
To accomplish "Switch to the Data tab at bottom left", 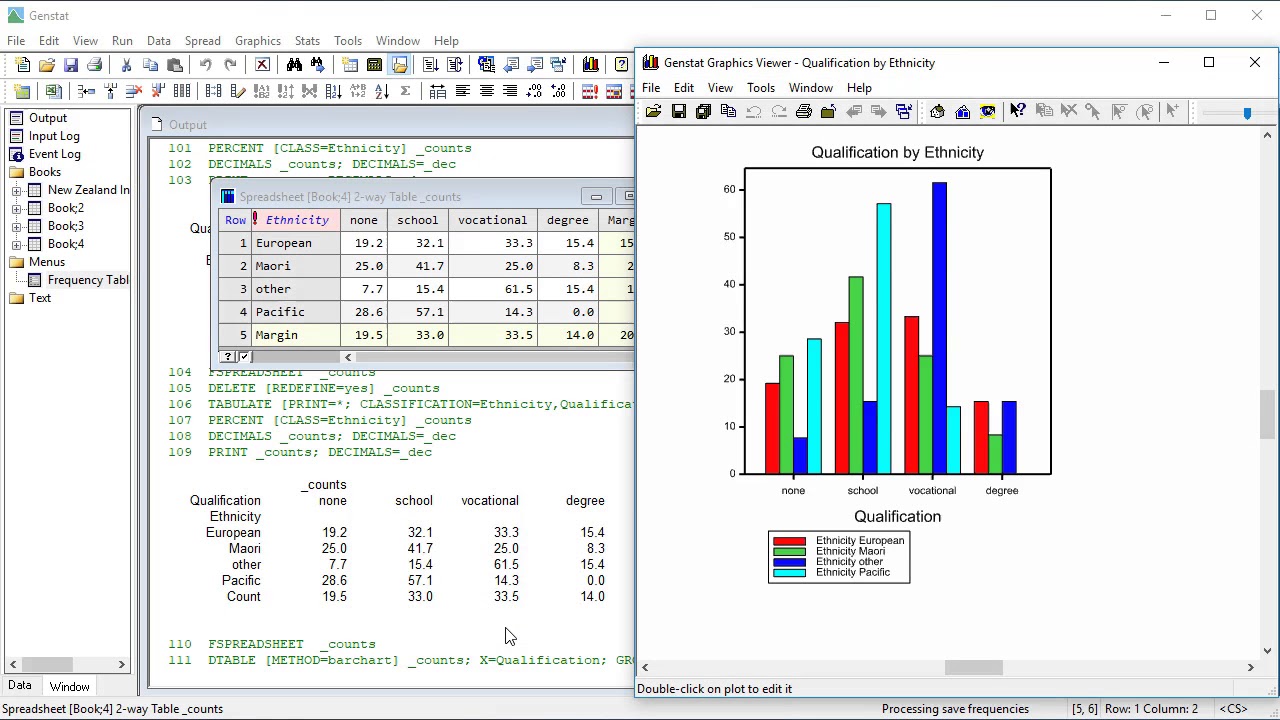I will tap(20, 686).
